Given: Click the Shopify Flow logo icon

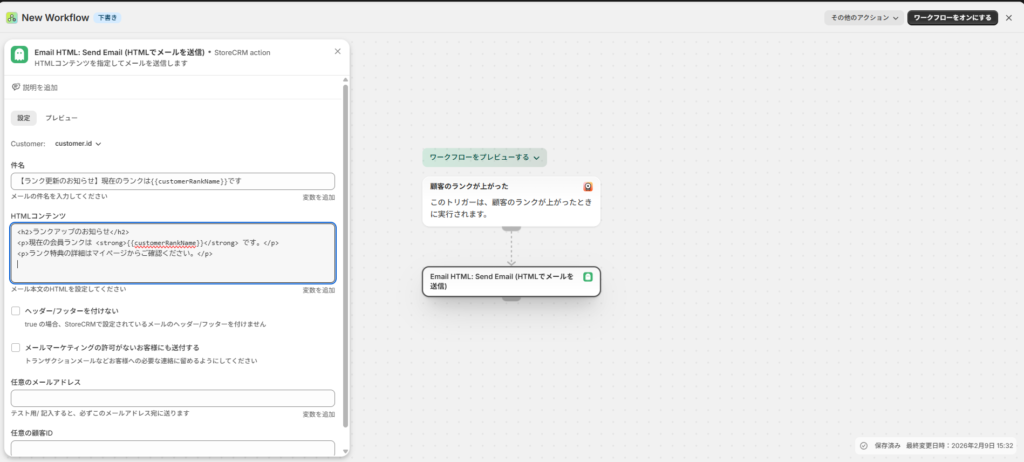Looking at the screenshot, I should click(12, 17).
